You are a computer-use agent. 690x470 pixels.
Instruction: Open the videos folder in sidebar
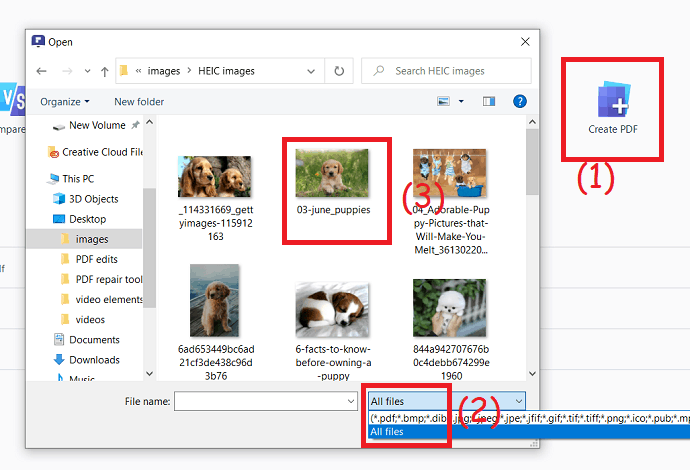[83, 319]
